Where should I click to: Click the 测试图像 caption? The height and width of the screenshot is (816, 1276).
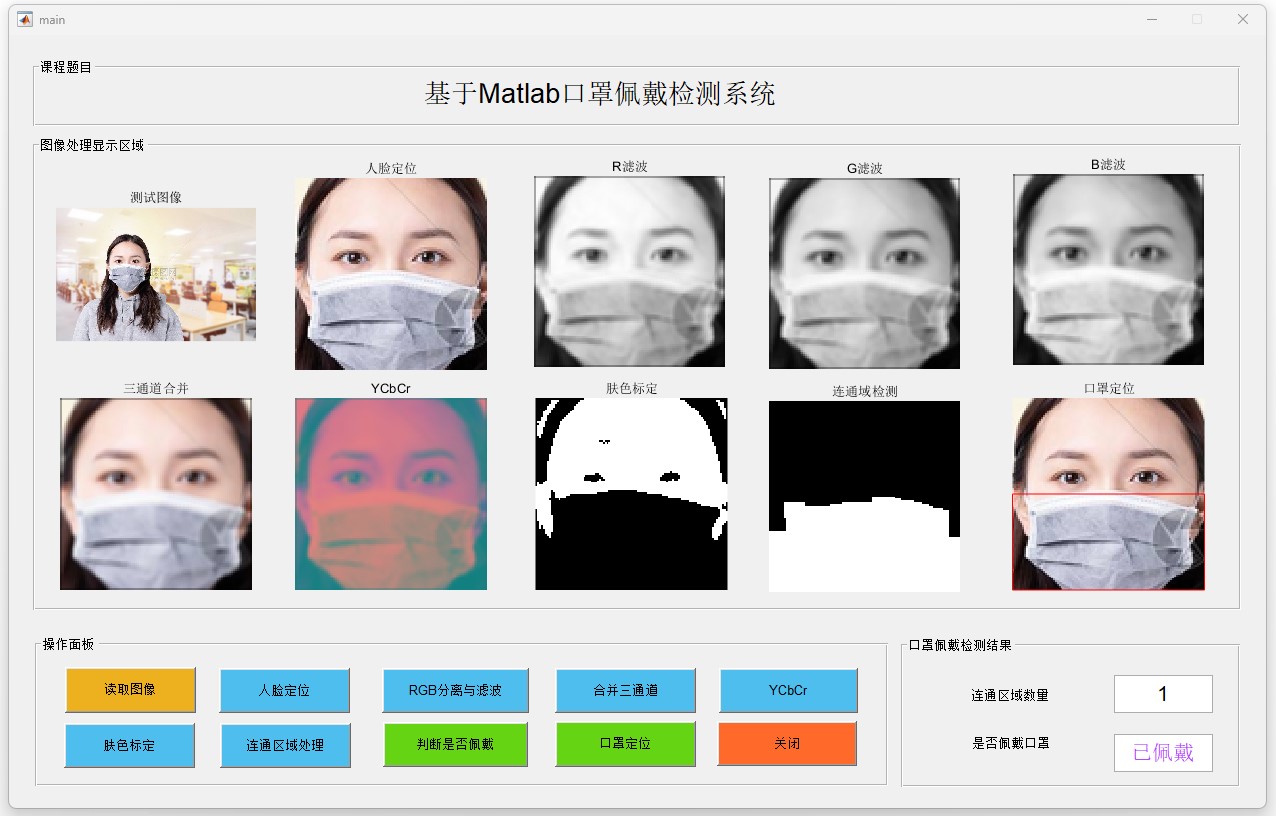click(156, 198)
